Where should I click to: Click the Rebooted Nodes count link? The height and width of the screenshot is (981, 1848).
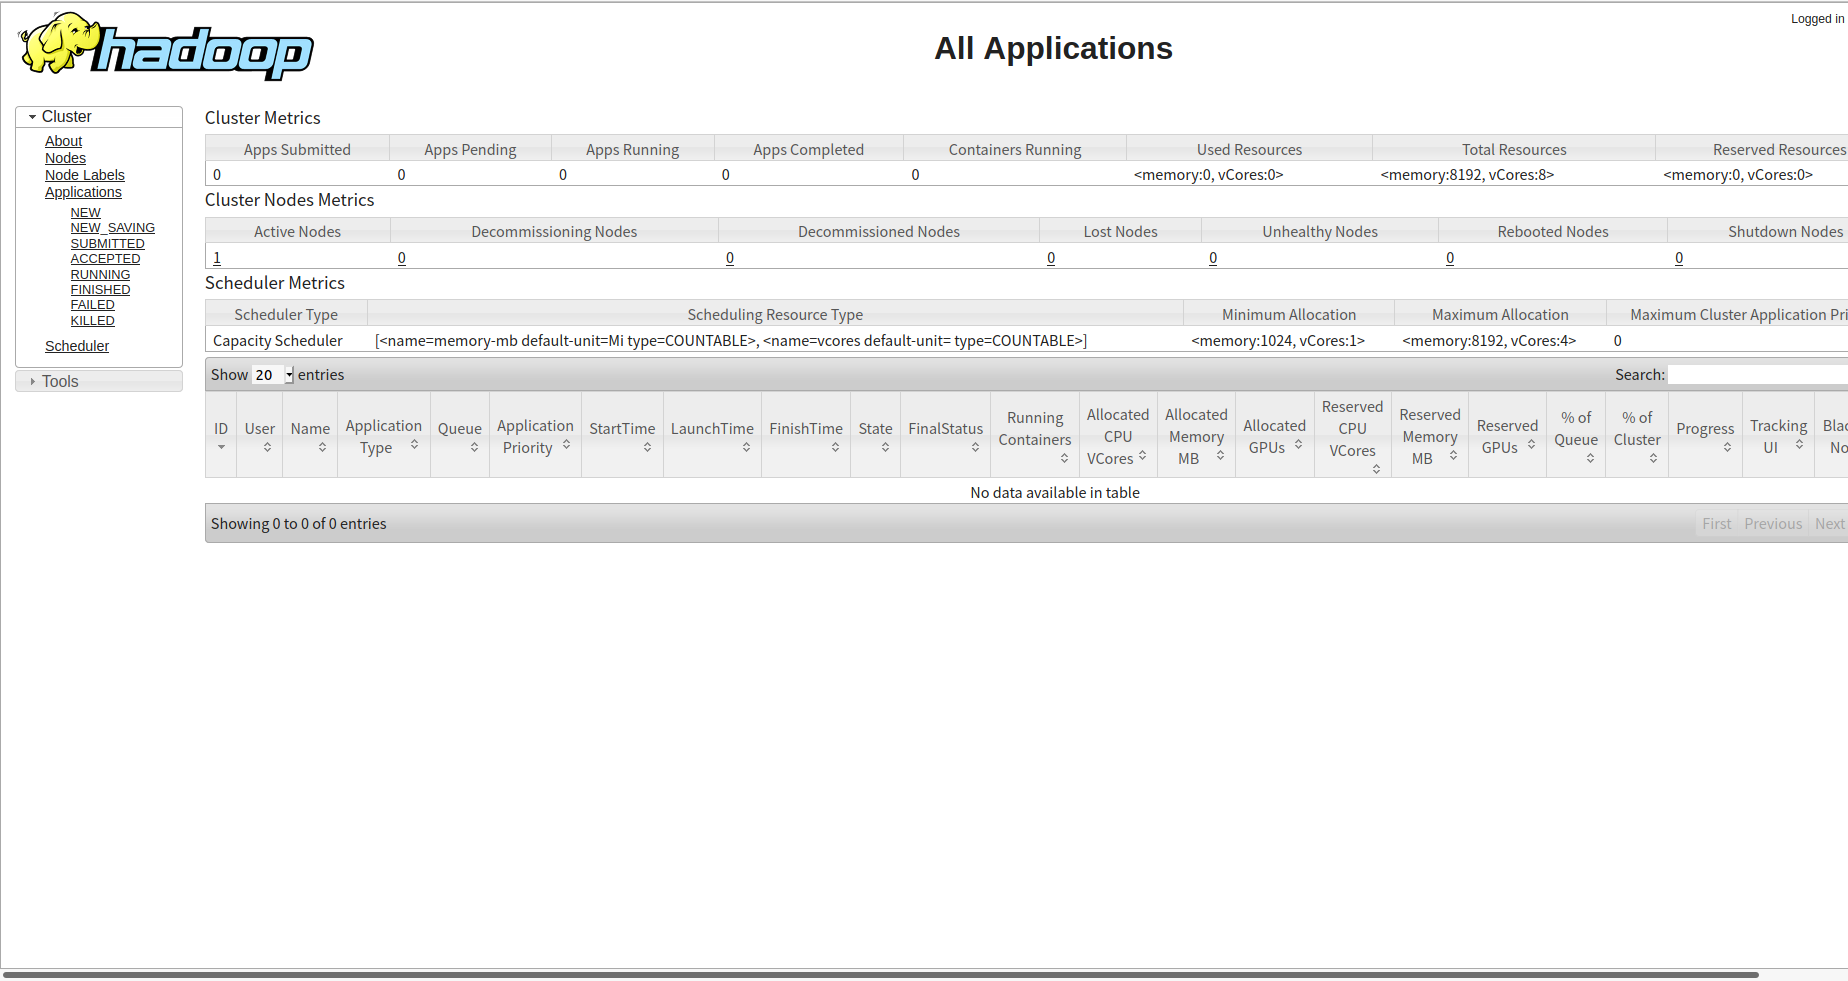pyautogui.click(x=1450, y=258)
